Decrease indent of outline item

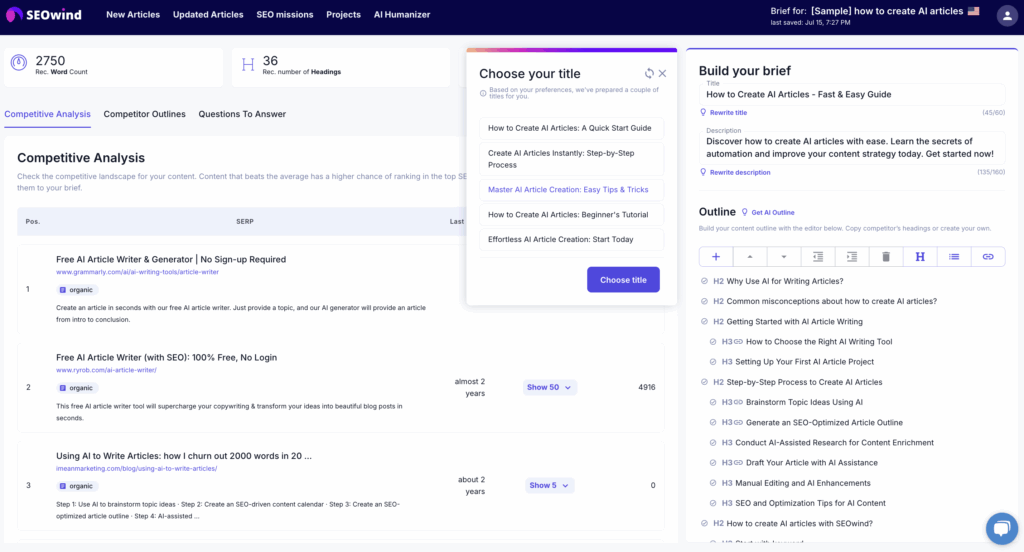[818, 257]
